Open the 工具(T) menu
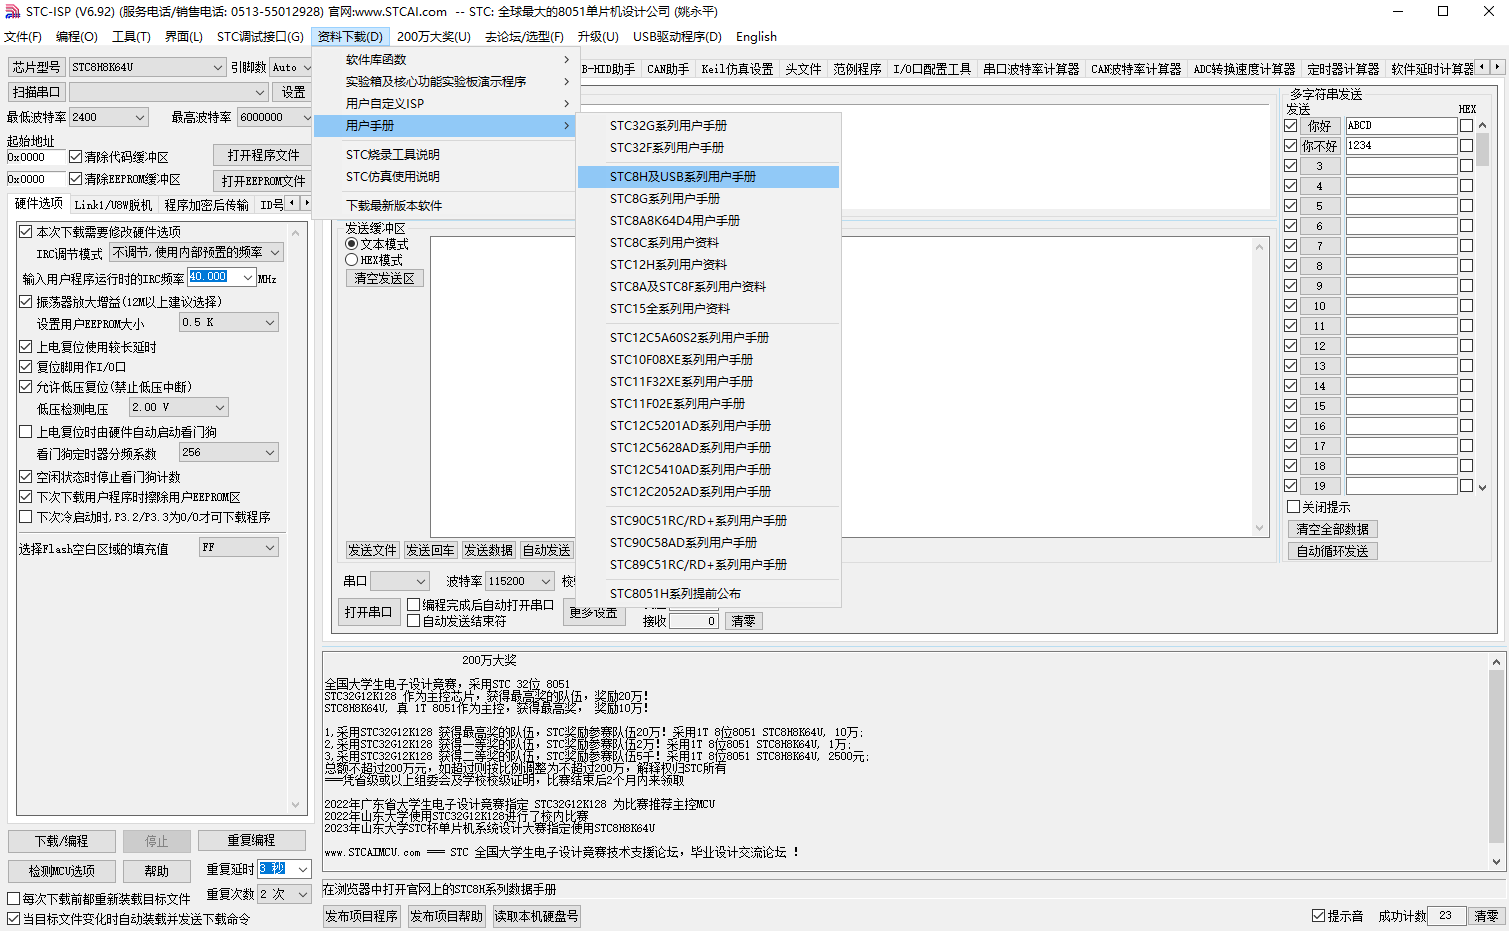The width and height of the screenshot is (1509, 931). 131,37
